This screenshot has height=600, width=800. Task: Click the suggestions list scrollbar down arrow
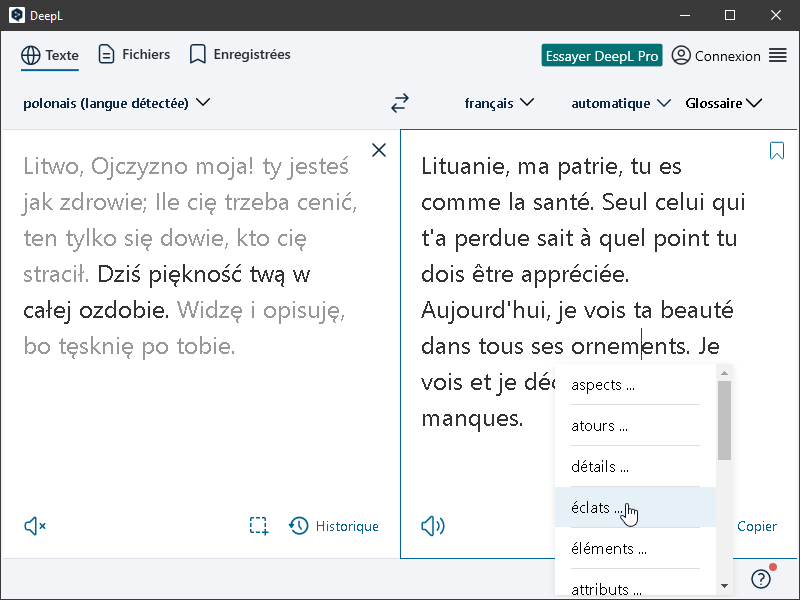724,585
